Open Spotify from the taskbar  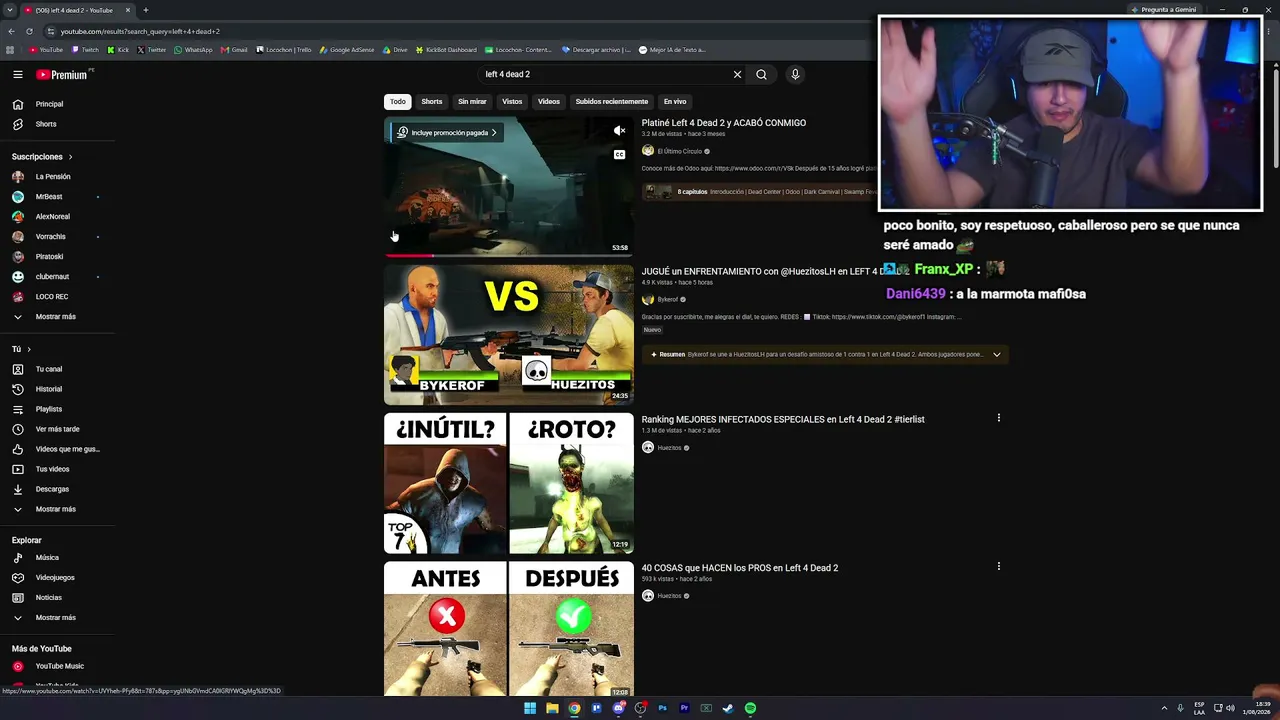(750, 708)
